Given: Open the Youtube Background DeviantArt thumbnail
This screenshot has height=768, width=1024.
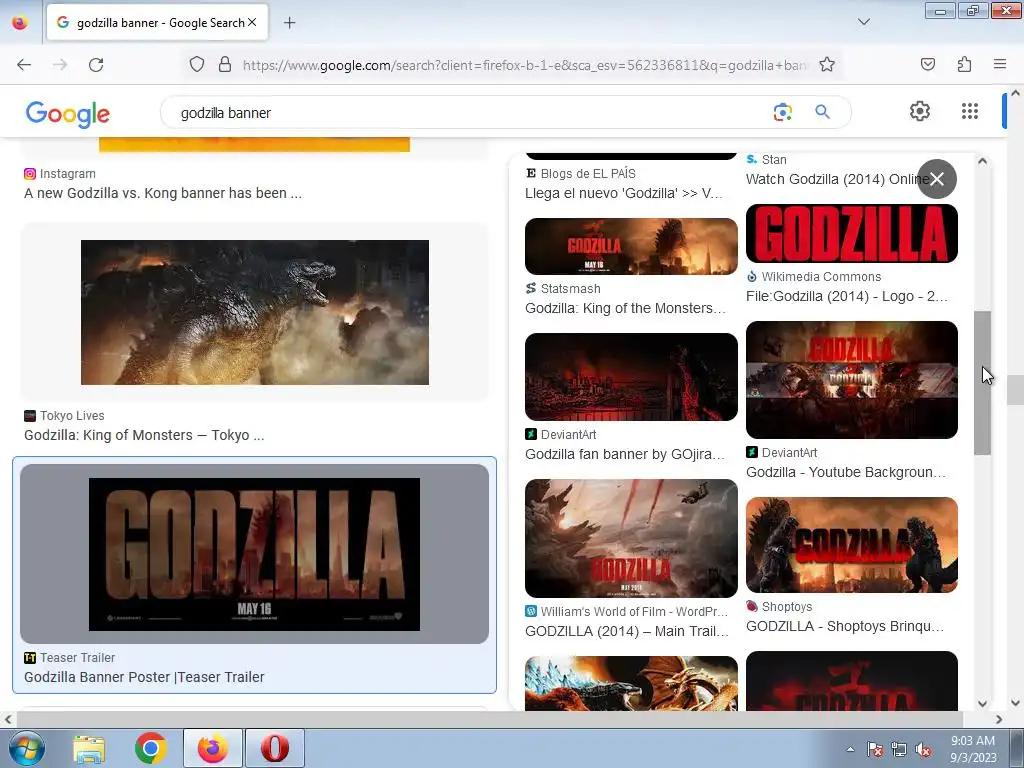Looking at the screenshot, I should [852, 379].
